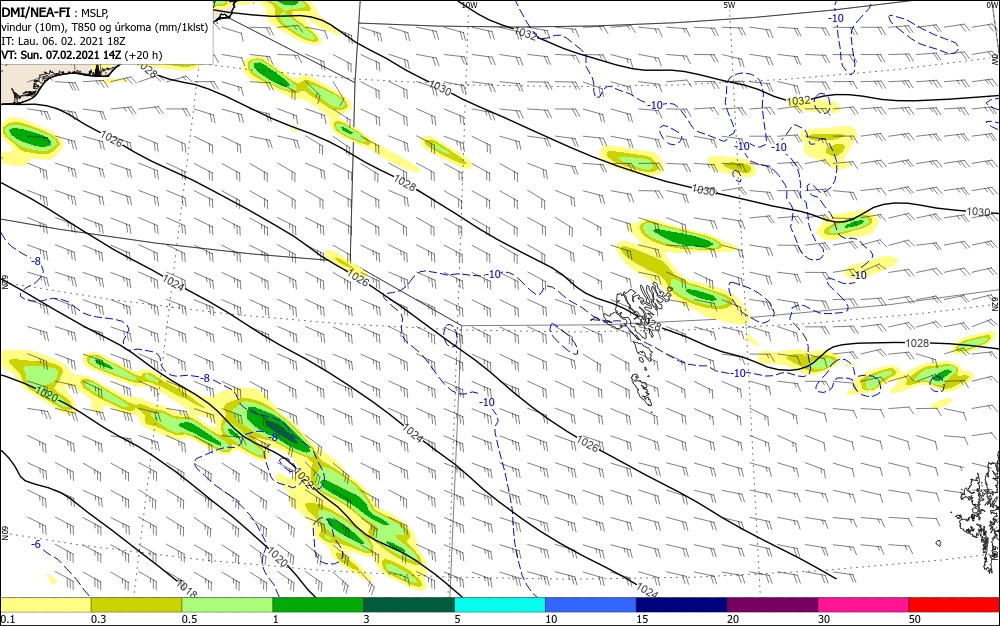Click the legend value '30'
This screenshot has width=1000, height=626.
point(824,619)
